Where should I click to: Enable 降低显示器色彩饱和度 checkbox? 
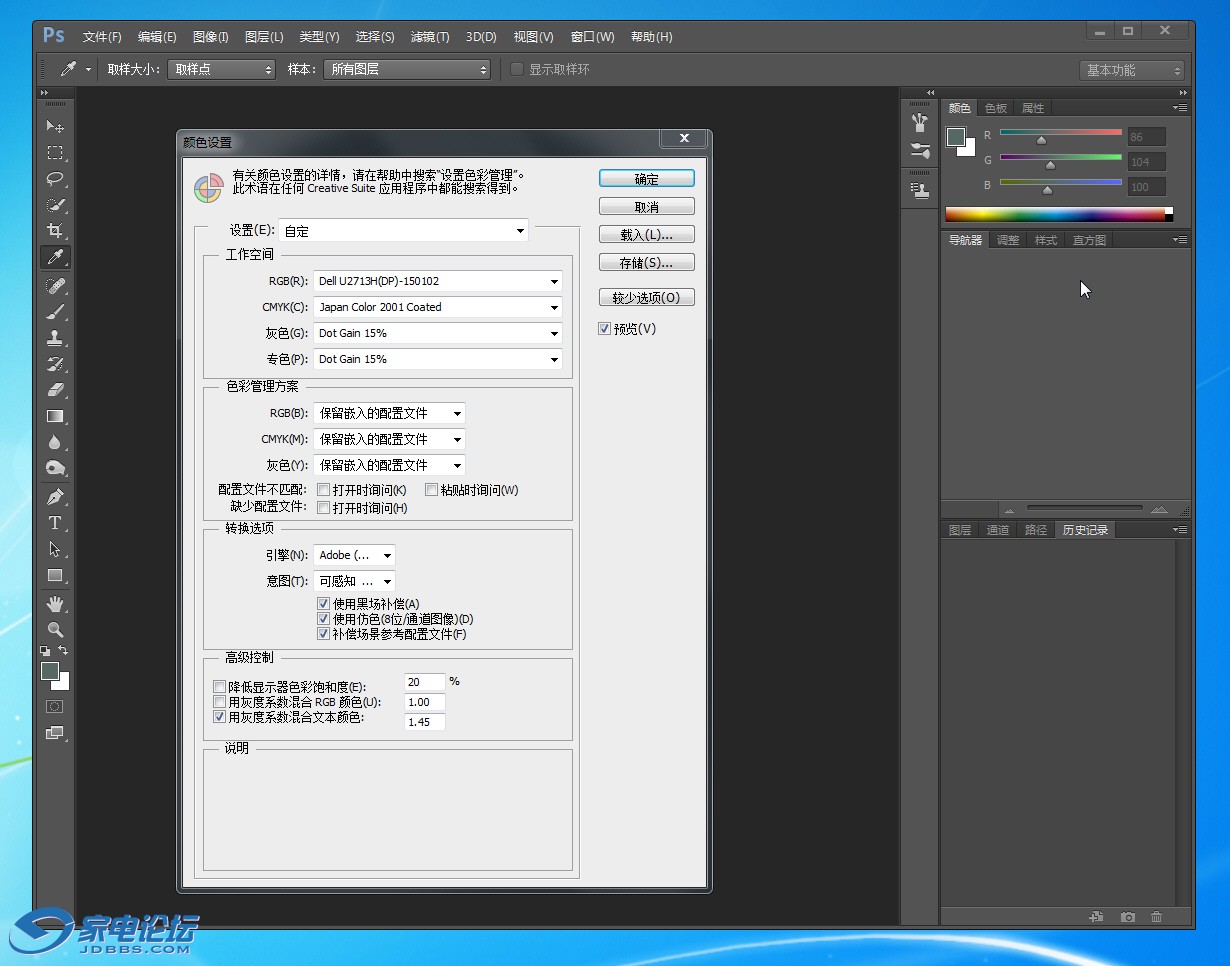[x=220, y=687]
